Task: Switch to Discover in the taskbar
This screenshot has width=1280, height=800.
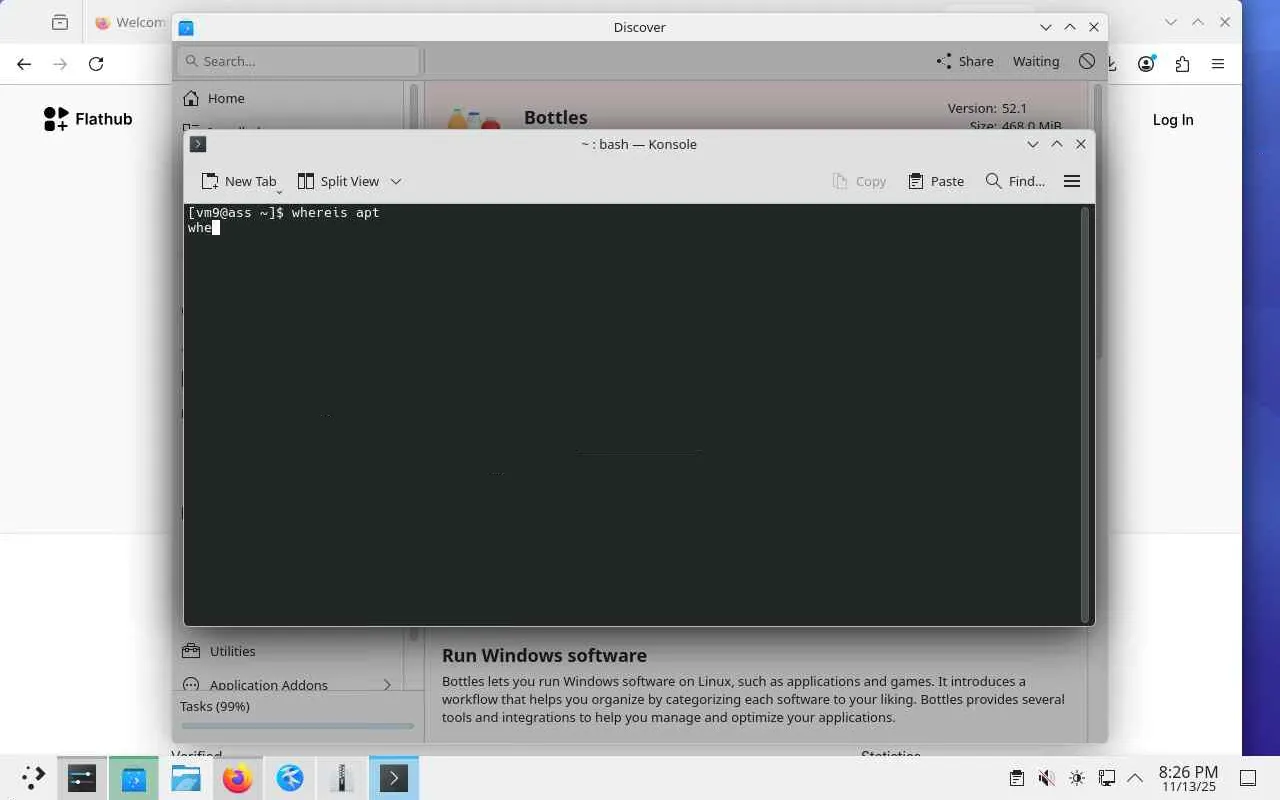Action: pos(134,777)
